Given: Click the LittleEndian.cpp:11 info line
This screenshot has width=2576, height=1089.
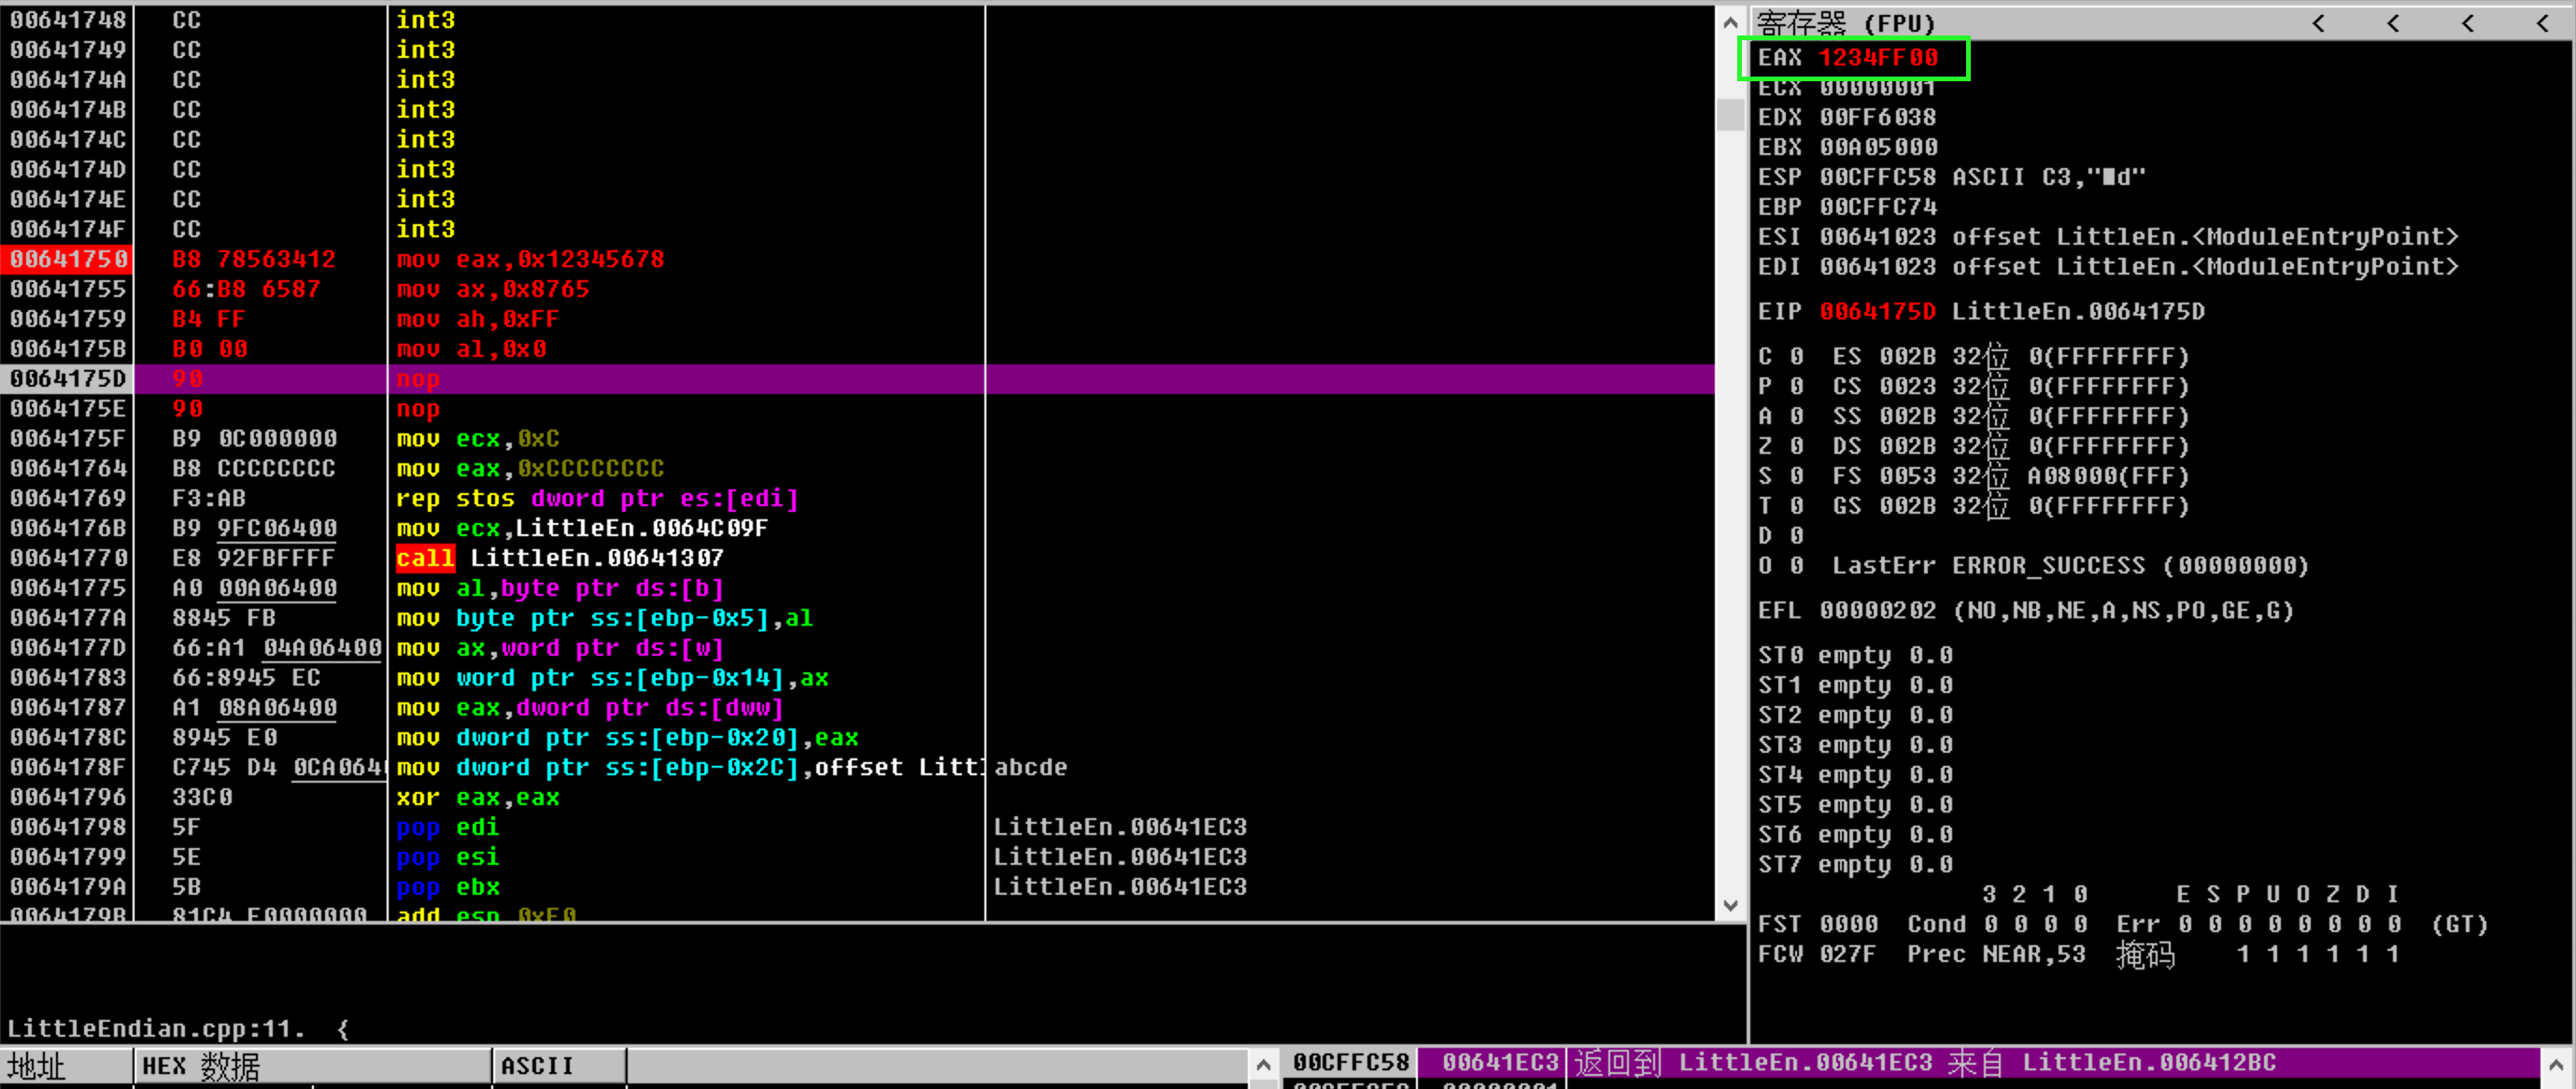Looking at the screenshot, I should click(x=178, y=1029).
